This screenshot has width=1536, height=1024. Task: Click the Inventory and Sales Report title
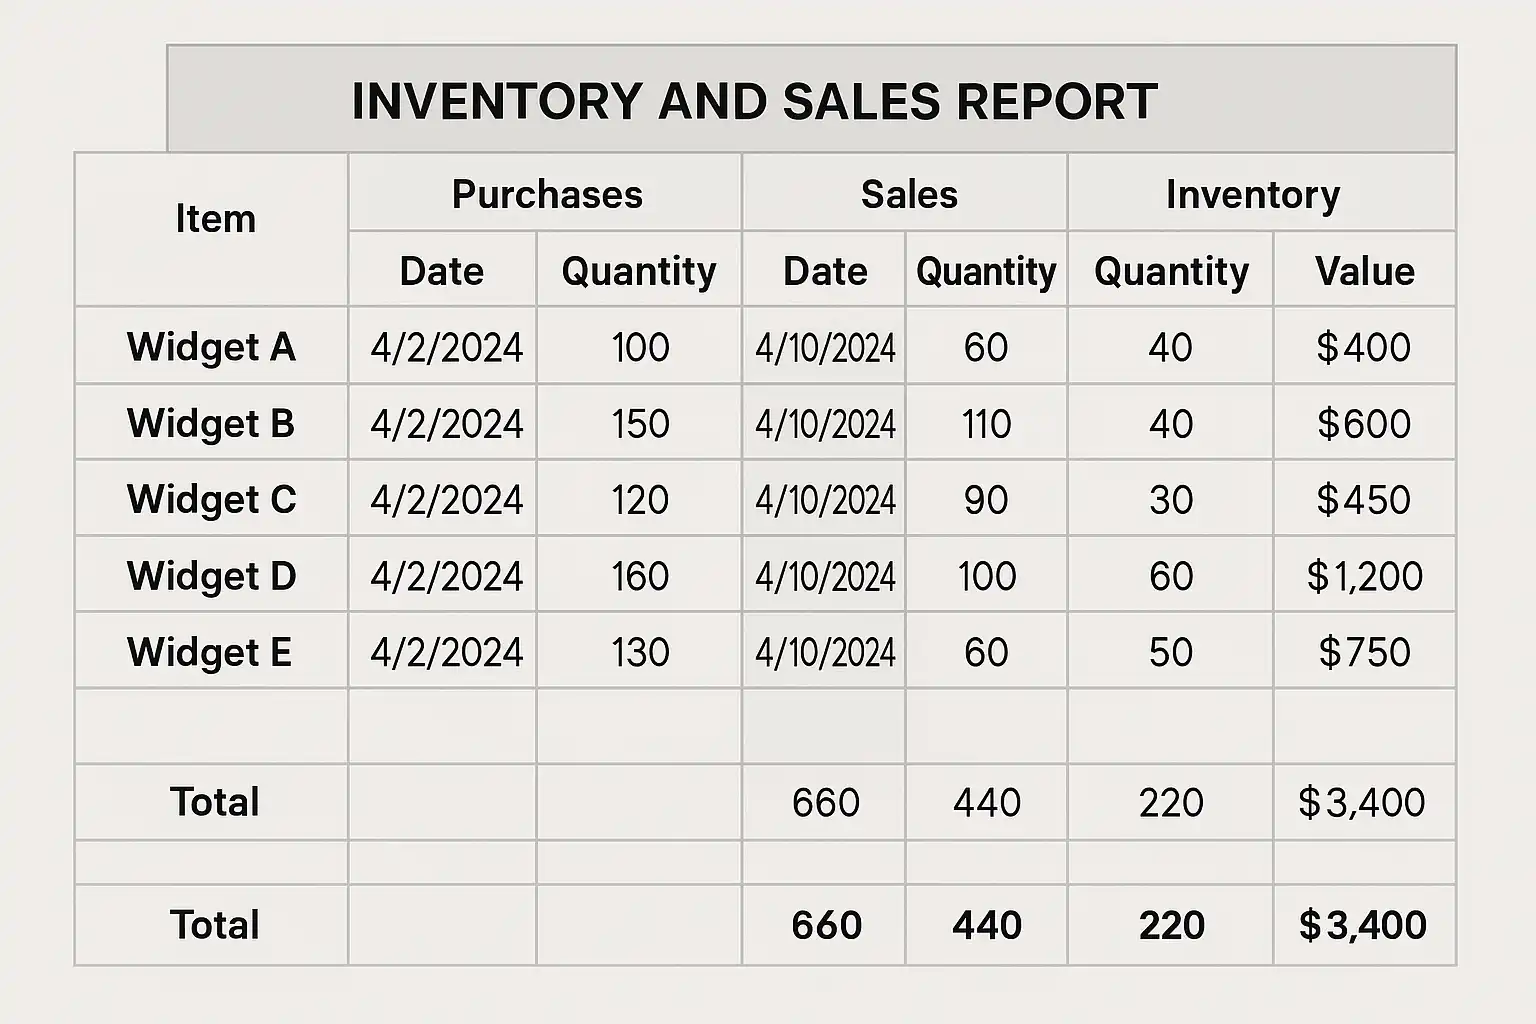tap(754, 101)
